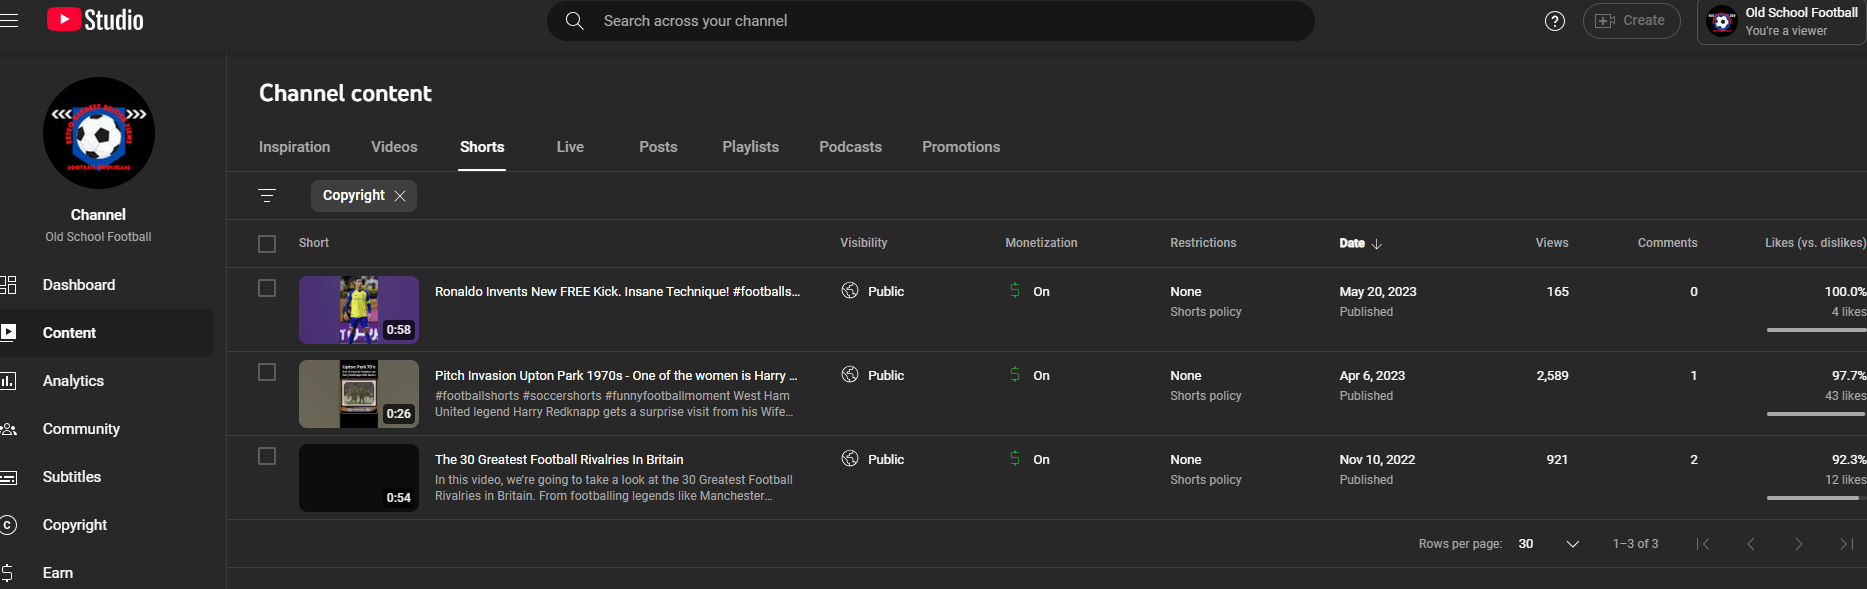
Task: Click the Analytics bar chart icon
Action: (8, 381)
